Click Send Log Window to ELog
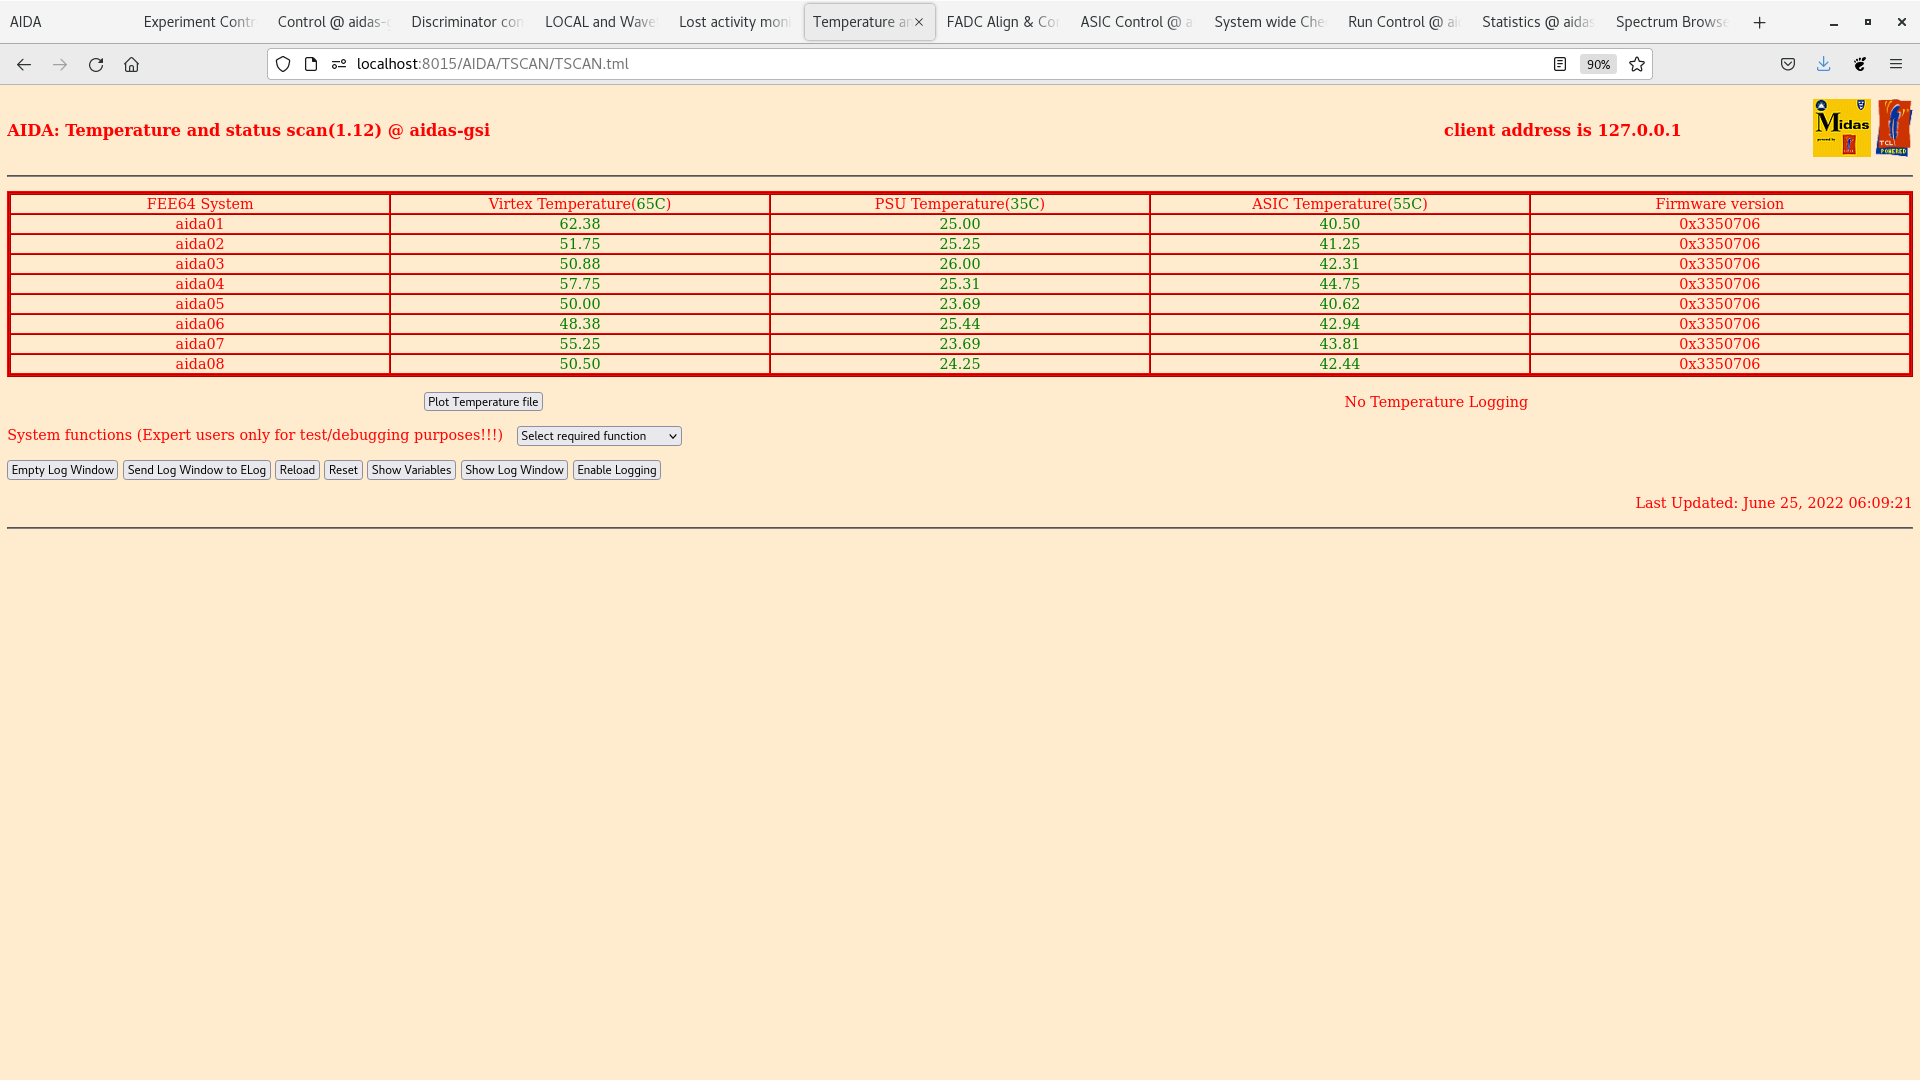 pos(196,470)
